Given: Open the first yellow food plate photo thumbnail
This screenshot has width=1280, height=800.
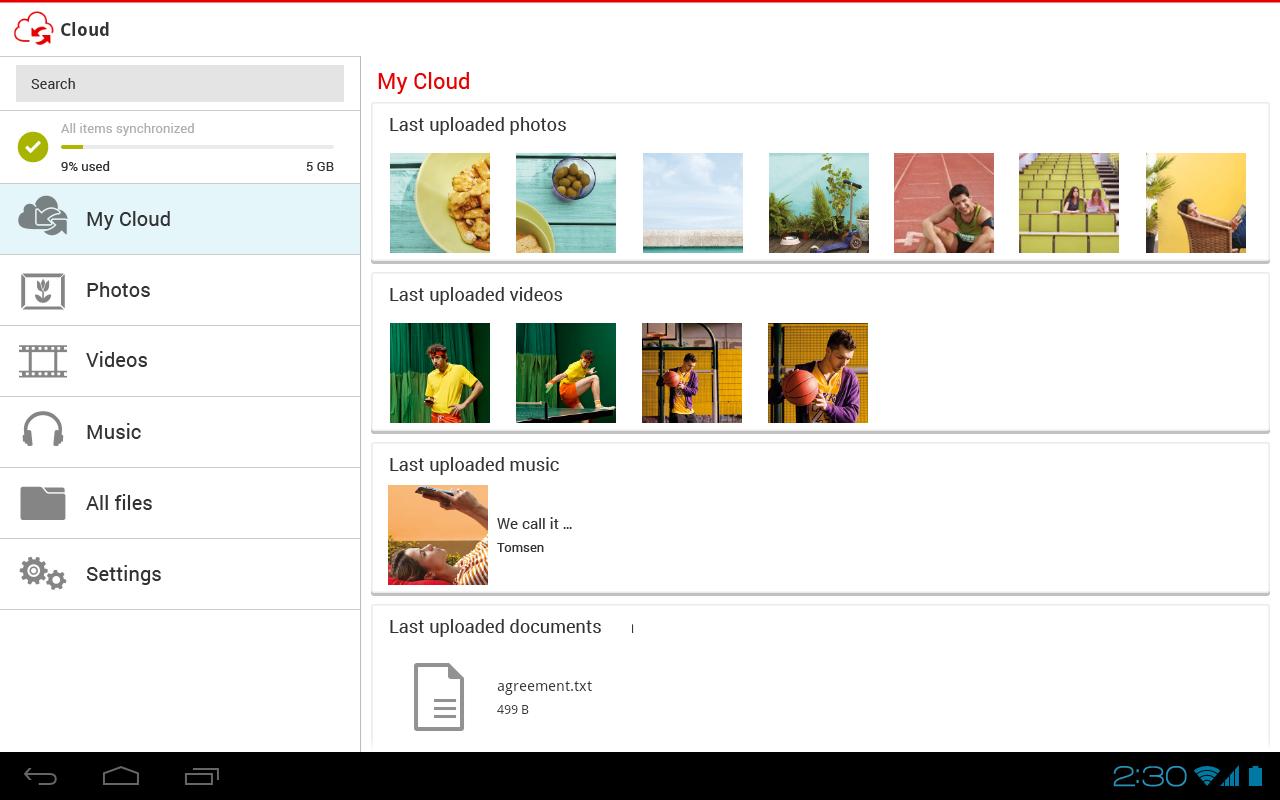Looking at the screenshot, I should pos(439,202).
